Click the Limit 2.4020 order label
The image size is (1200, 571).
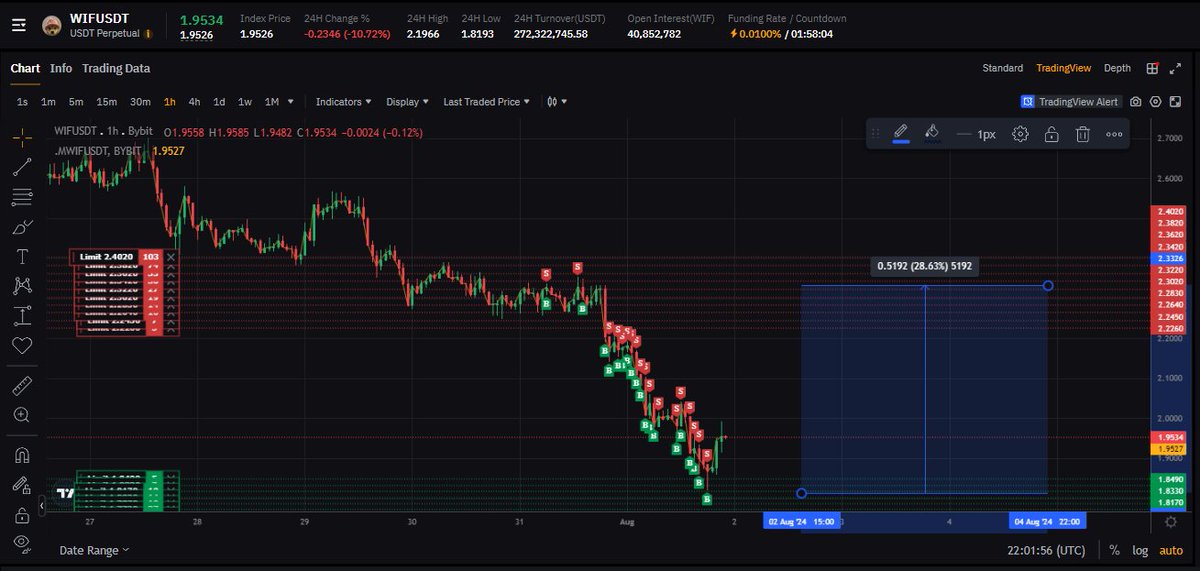[105, 257]
